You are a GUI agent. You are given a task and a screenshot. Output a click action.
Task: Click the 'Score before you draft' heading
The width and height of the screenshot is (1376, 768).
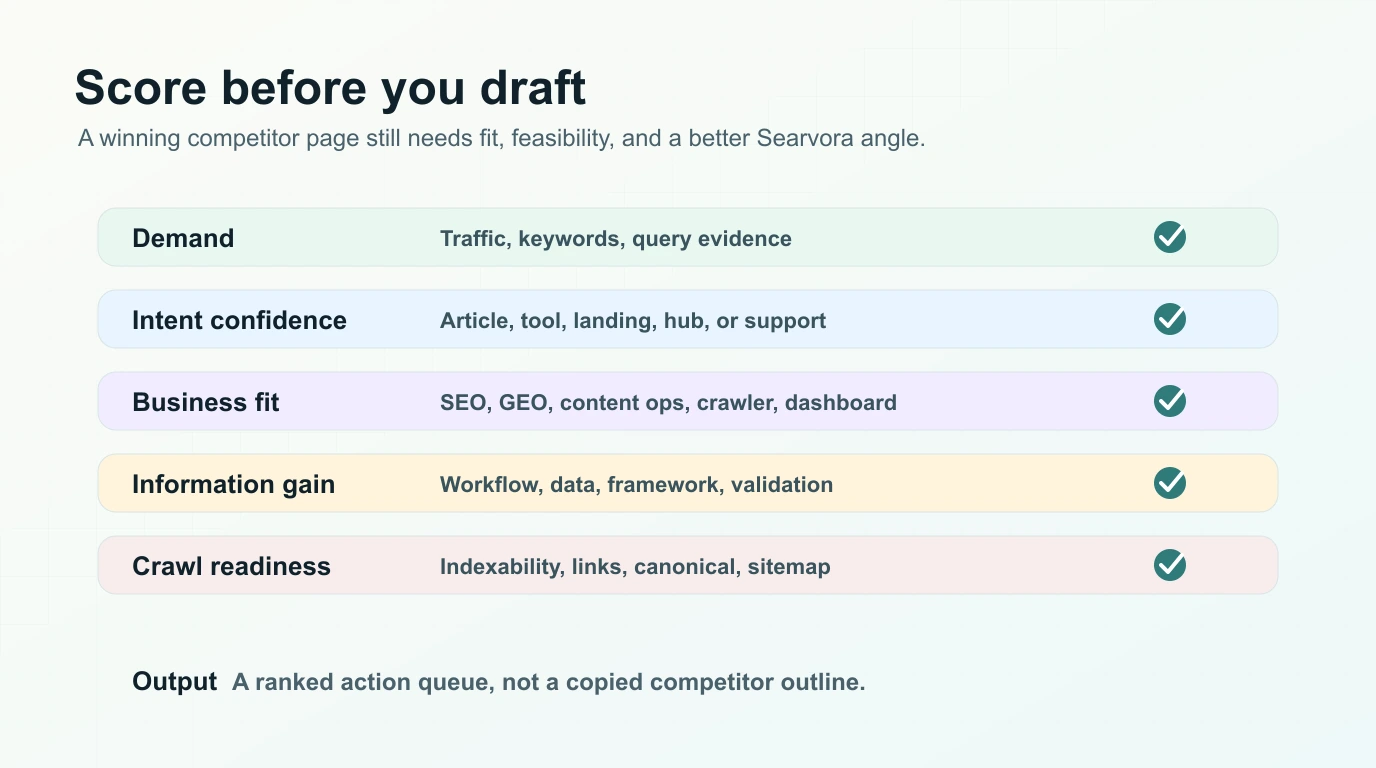pyautogui.click(x=331, y=87)
